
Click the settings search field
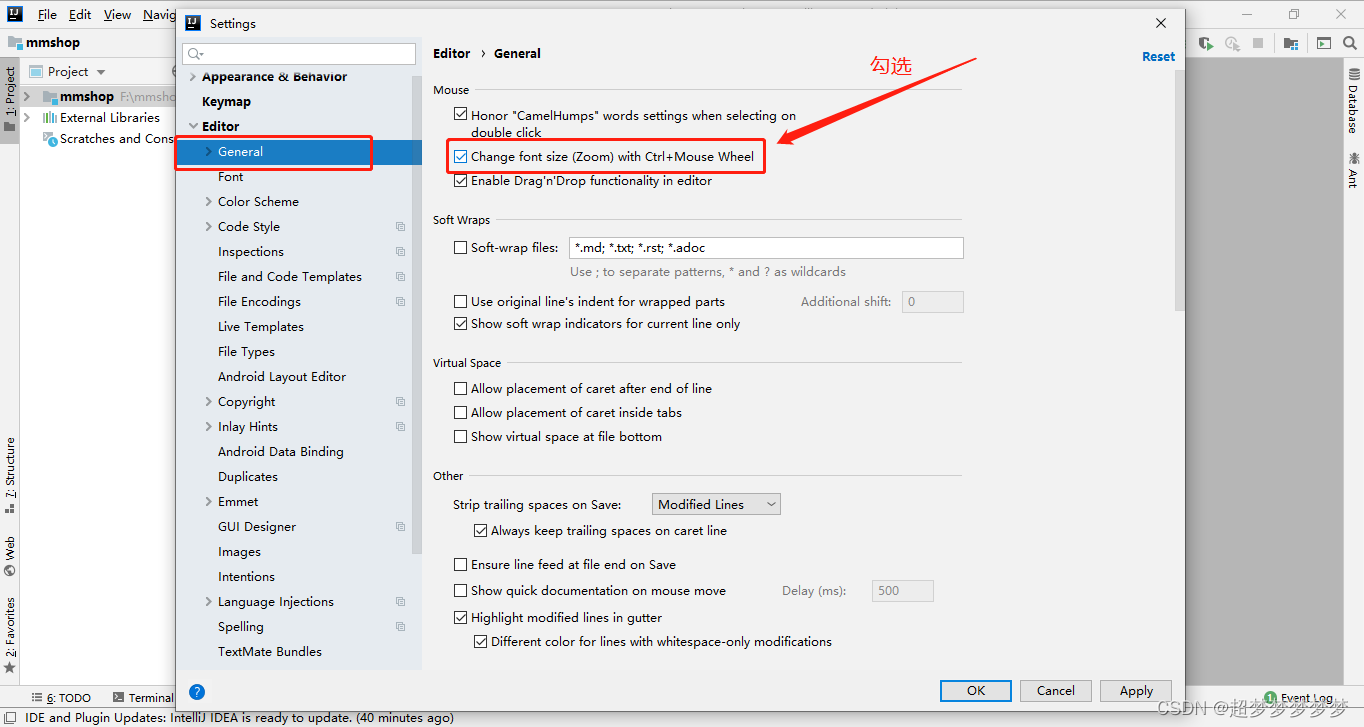pos(299,54)
